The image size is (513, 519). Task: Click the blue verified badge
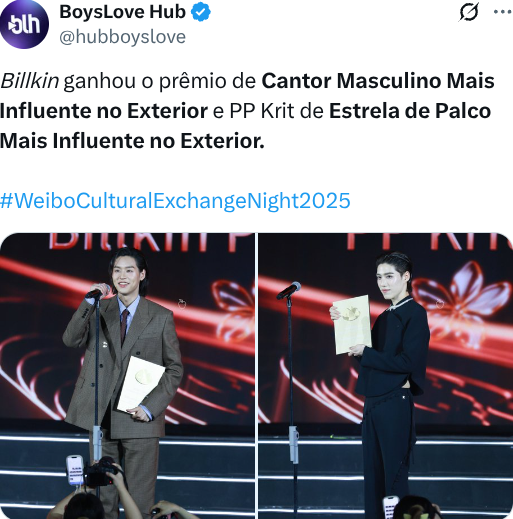pyautogui.click(x=201, y=12)
